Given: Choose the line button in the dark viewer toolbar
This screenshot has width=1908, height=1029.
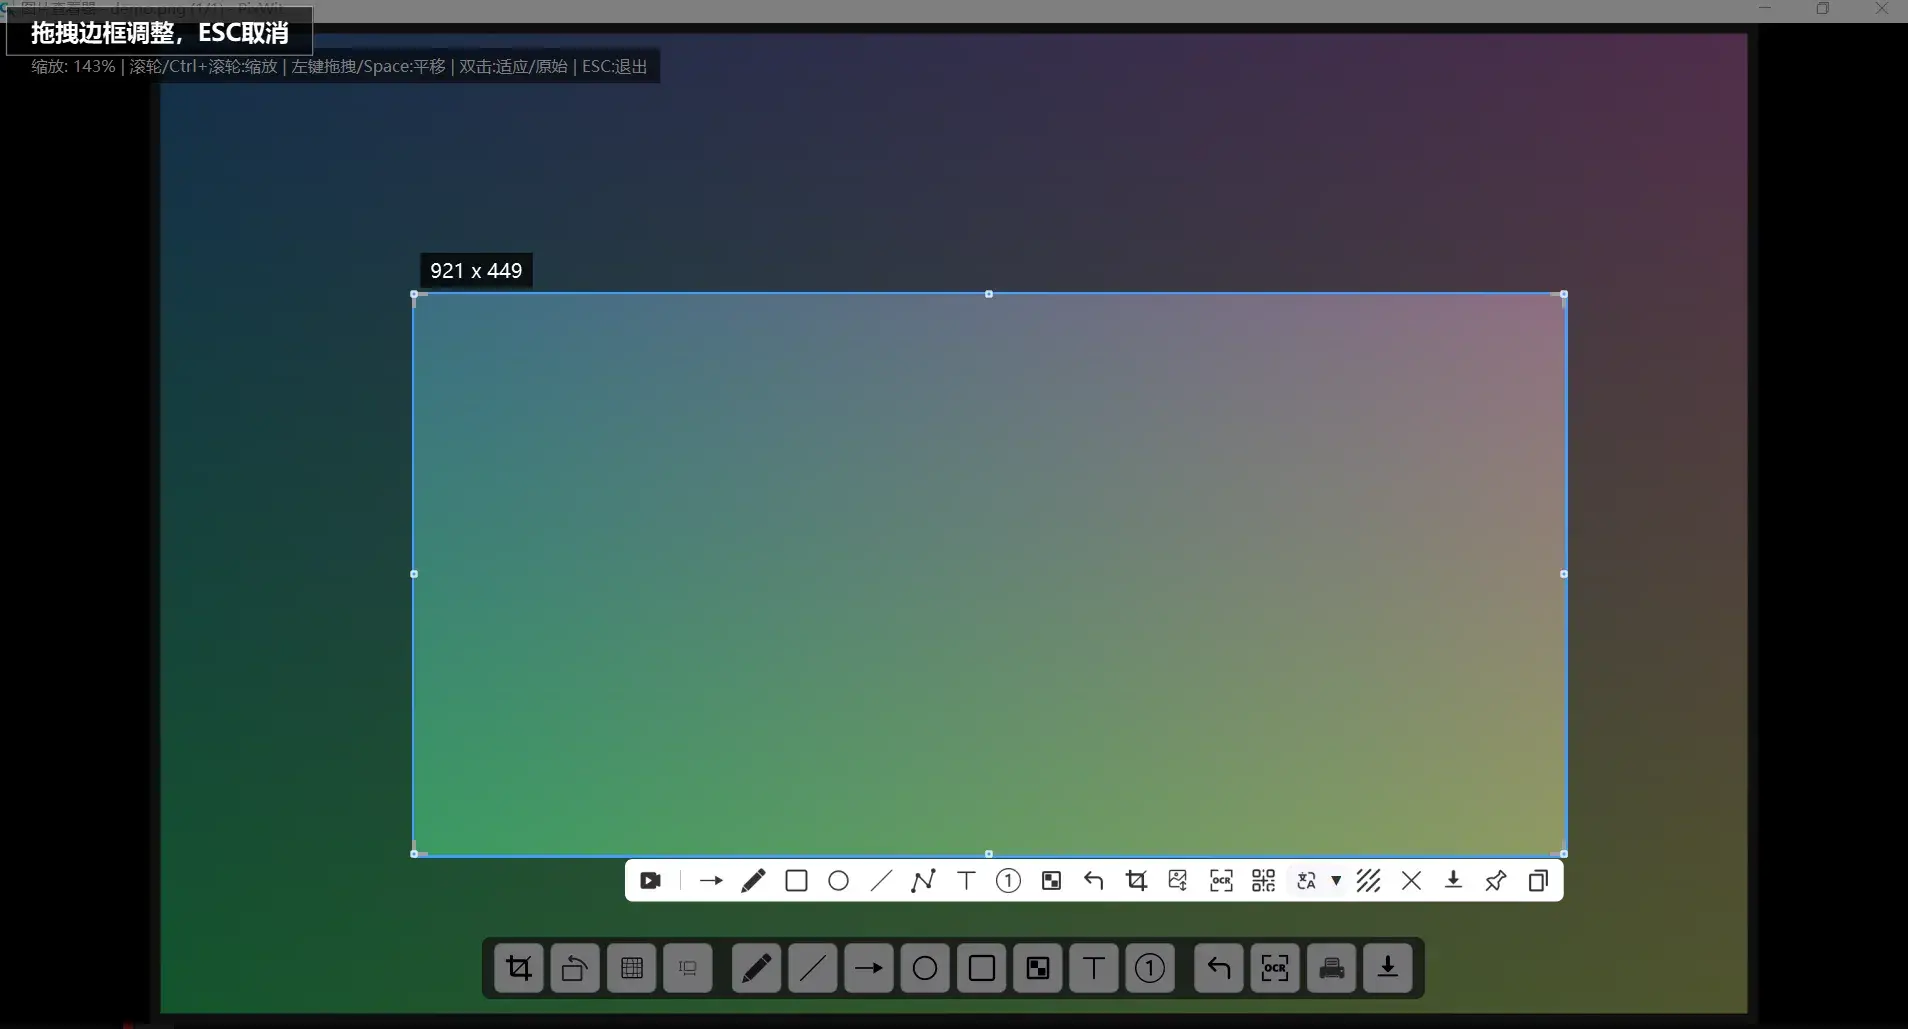Looking at the screenshot, I should (813, 968).
